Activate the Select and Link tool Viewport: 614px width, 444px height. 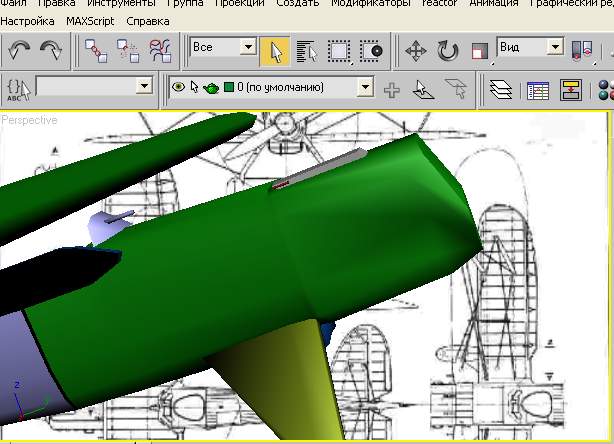point(96,48)
